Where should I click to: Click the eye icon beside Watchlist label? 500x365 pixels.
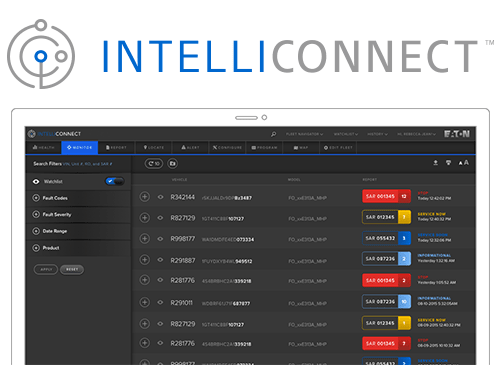pos(36,182)
